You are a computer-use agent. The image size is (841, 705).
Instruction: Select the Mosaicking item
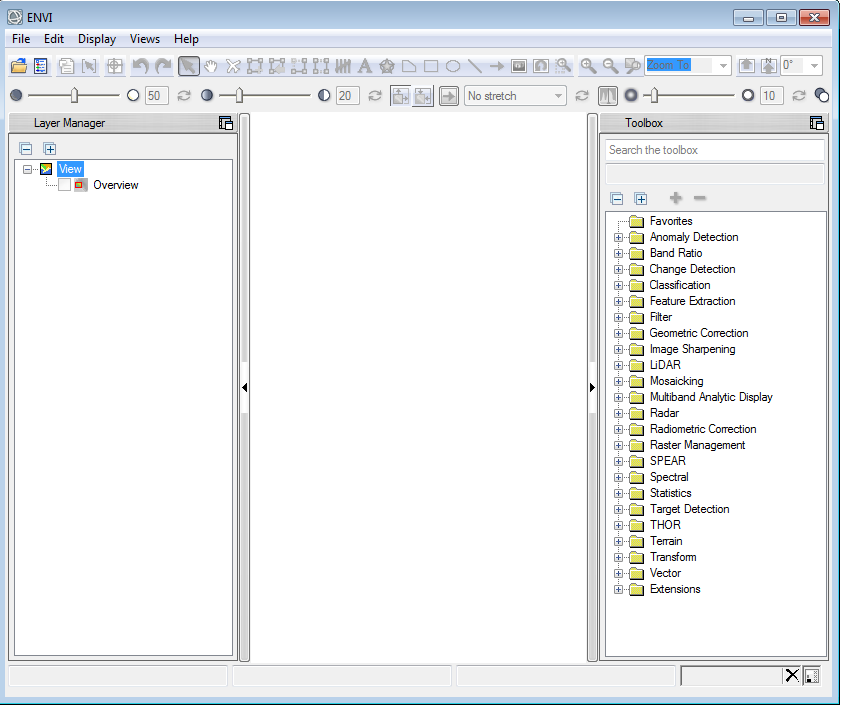tap(676, 381)
